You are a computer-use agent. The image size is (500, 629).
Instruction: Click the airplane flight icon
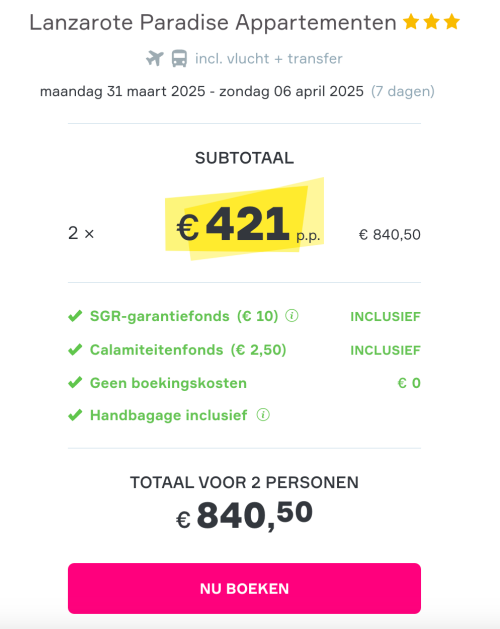click(x=155, y=59)
